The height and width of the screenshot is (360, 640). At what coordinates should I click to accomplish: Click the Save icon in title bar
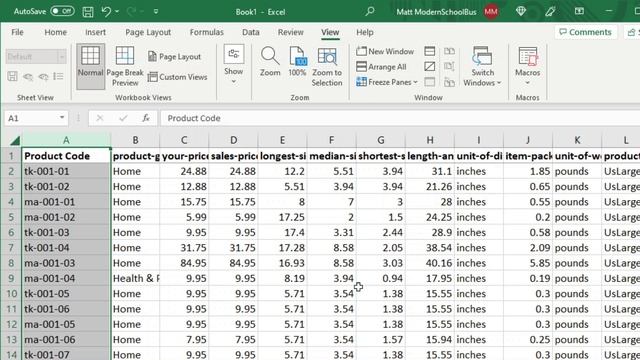coord(88,12)
